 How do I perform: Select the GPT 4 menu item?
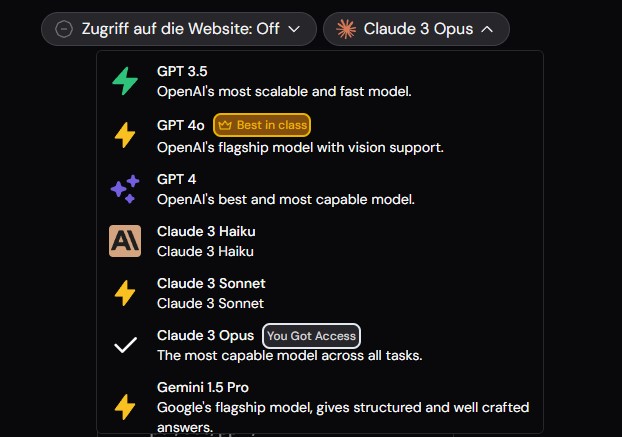click(x=320, y=189)
